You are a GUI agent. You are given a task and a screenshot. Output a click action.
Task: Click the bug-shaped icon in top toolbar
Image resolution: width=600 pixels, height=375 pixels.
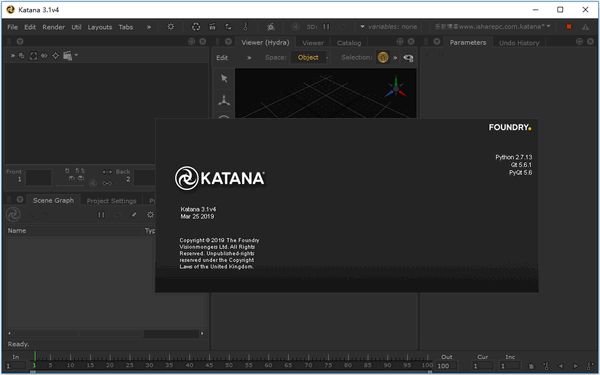[271, 27]
